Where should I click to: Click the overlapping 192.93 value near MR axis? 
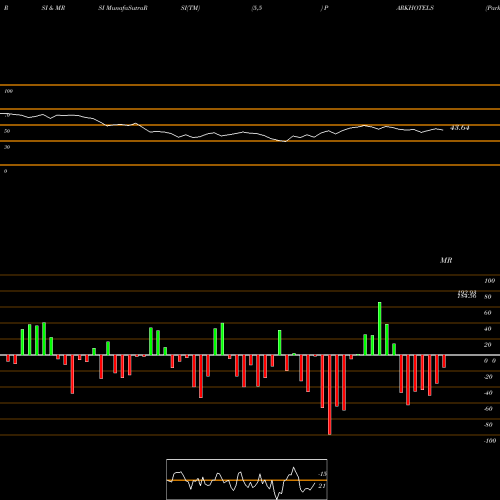tap(467, 292)
